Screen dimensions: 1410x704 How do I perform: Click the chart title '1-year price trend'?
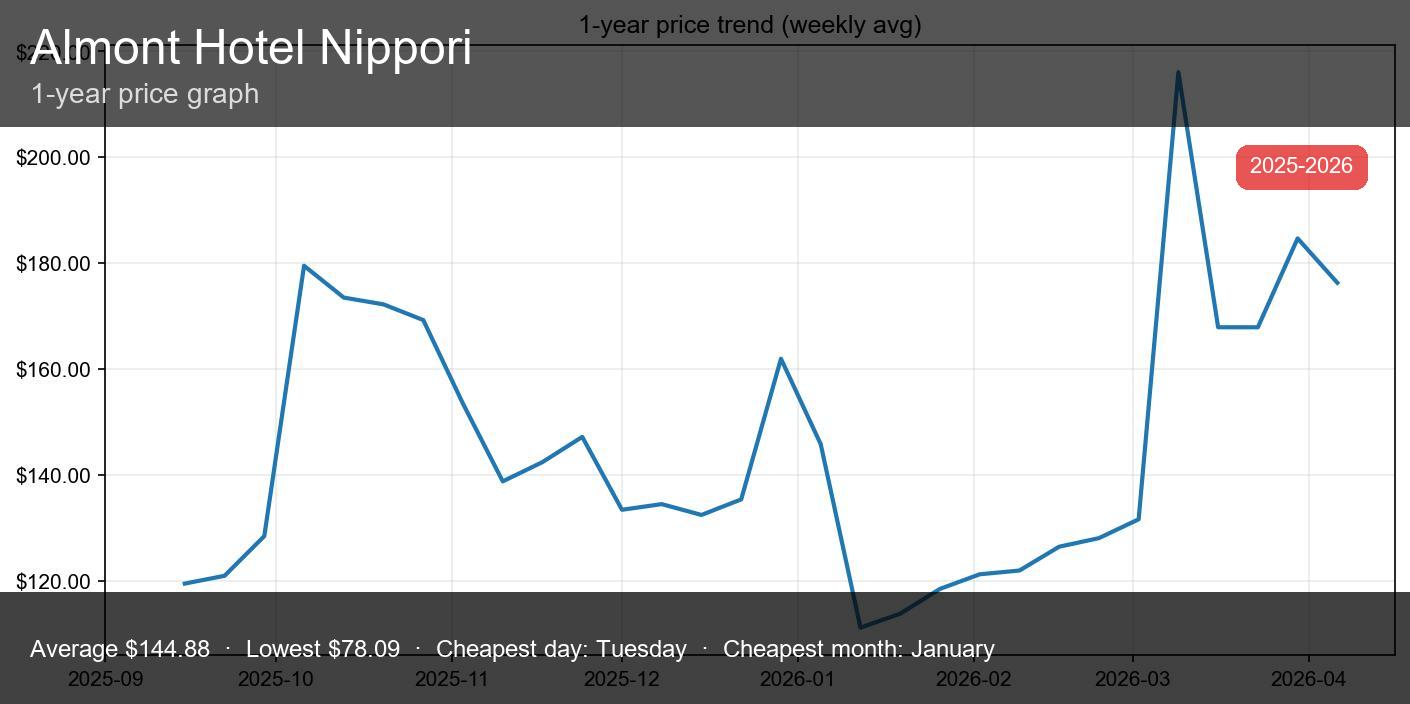pyautogui.click(x=749, y=25)
